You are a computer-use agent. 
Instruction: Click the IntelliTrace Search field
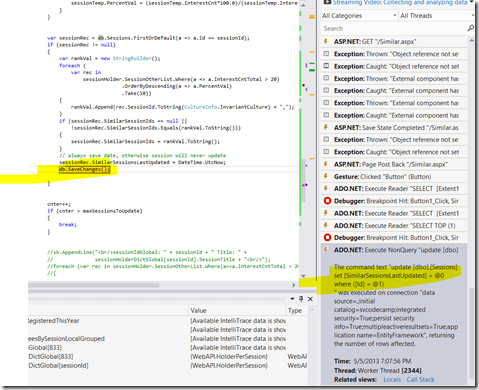(393, 29)
